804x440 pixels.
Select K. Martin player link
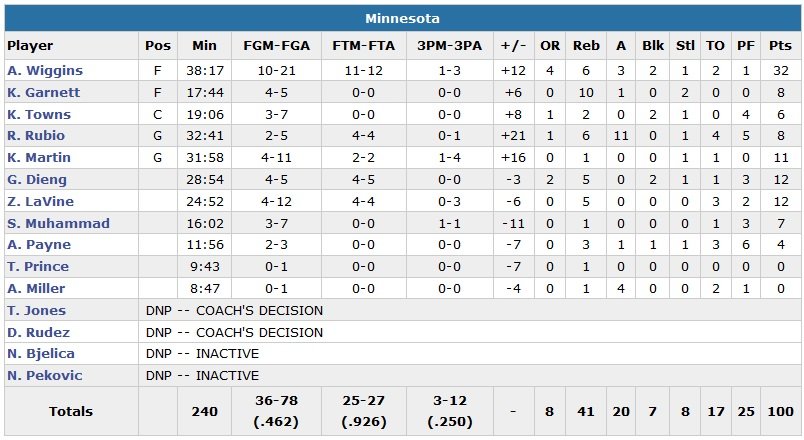click(x=40, y=158)
